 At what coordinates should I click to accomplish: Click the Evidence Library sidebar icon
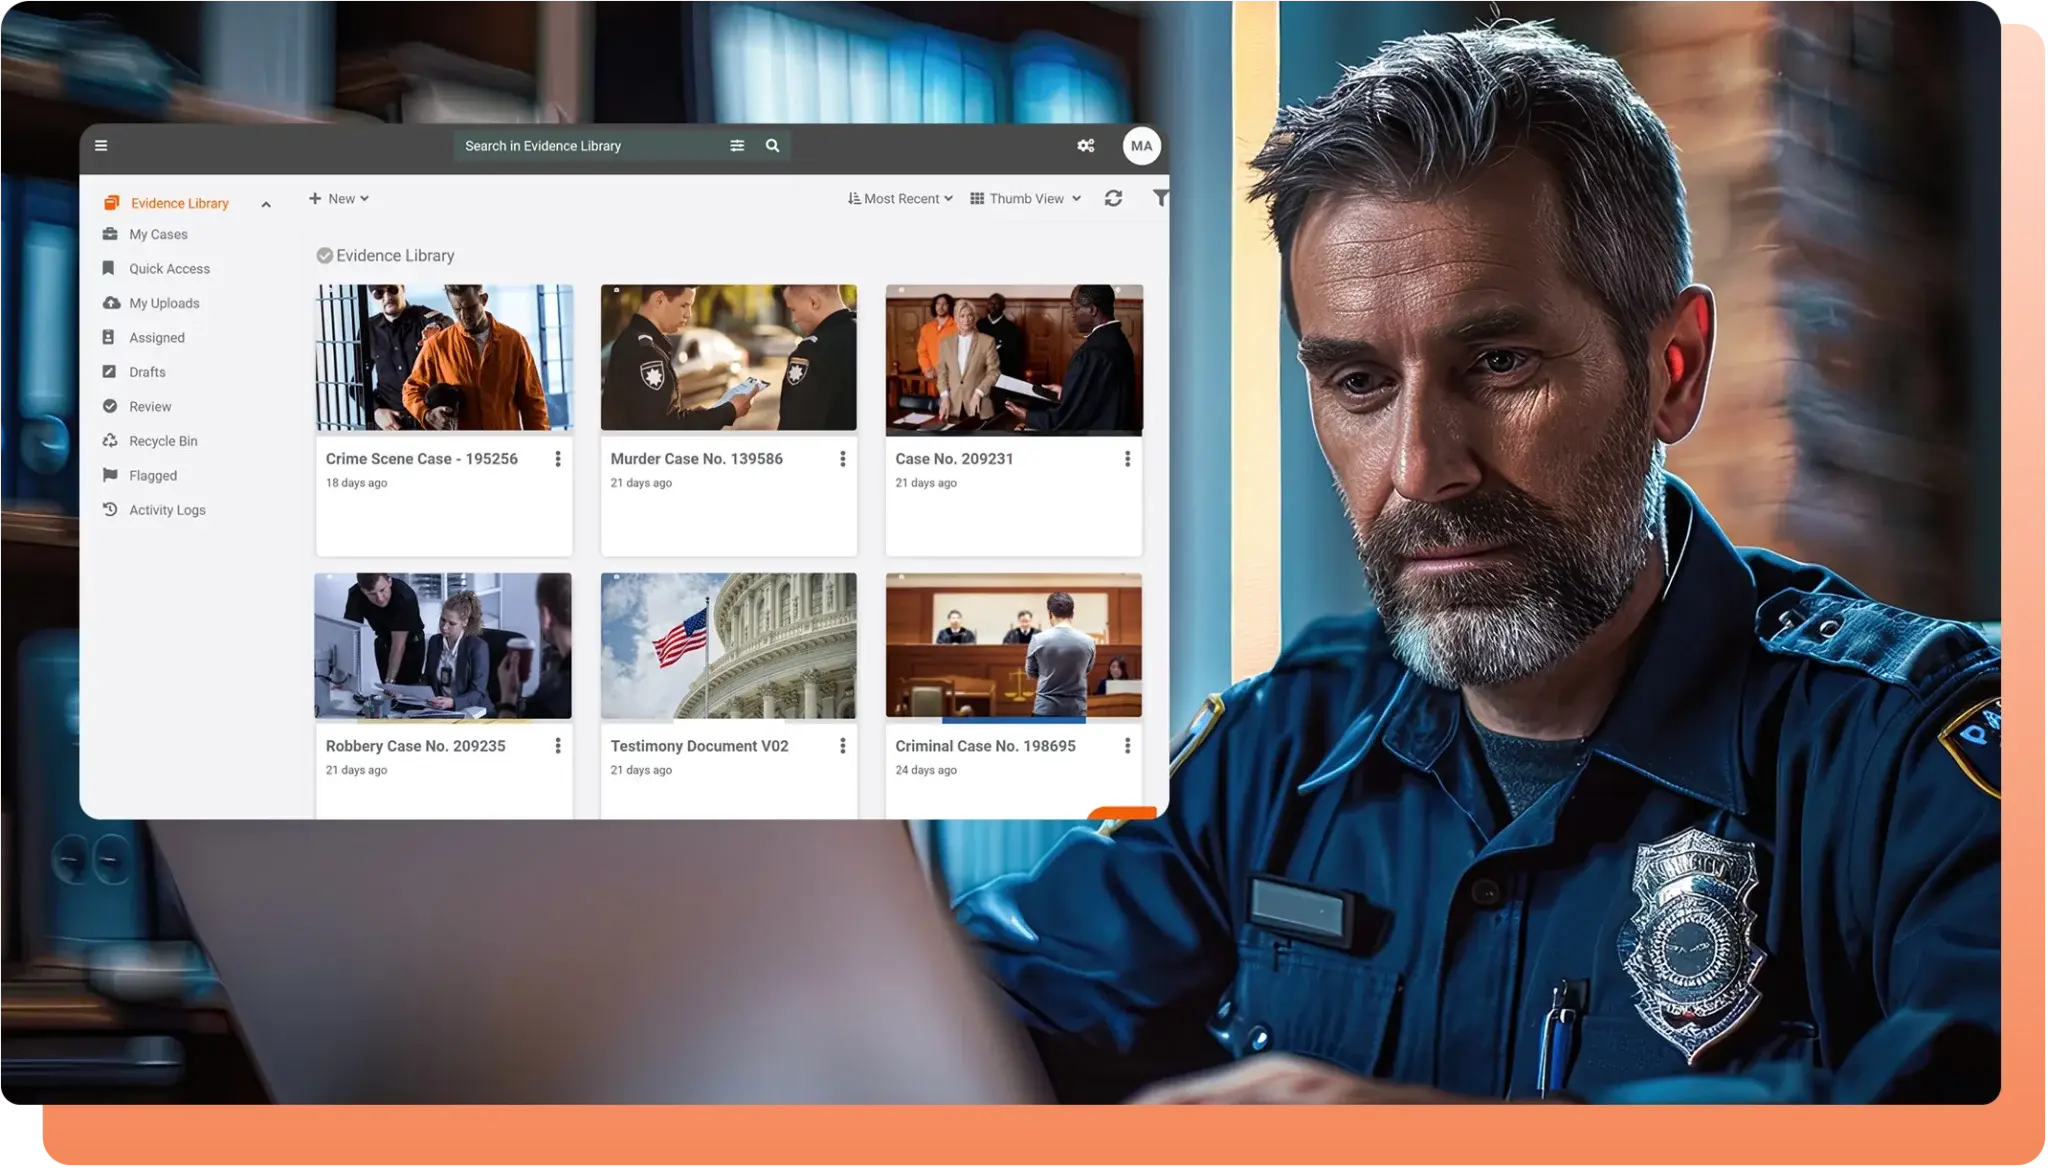(x=111, y=203)
